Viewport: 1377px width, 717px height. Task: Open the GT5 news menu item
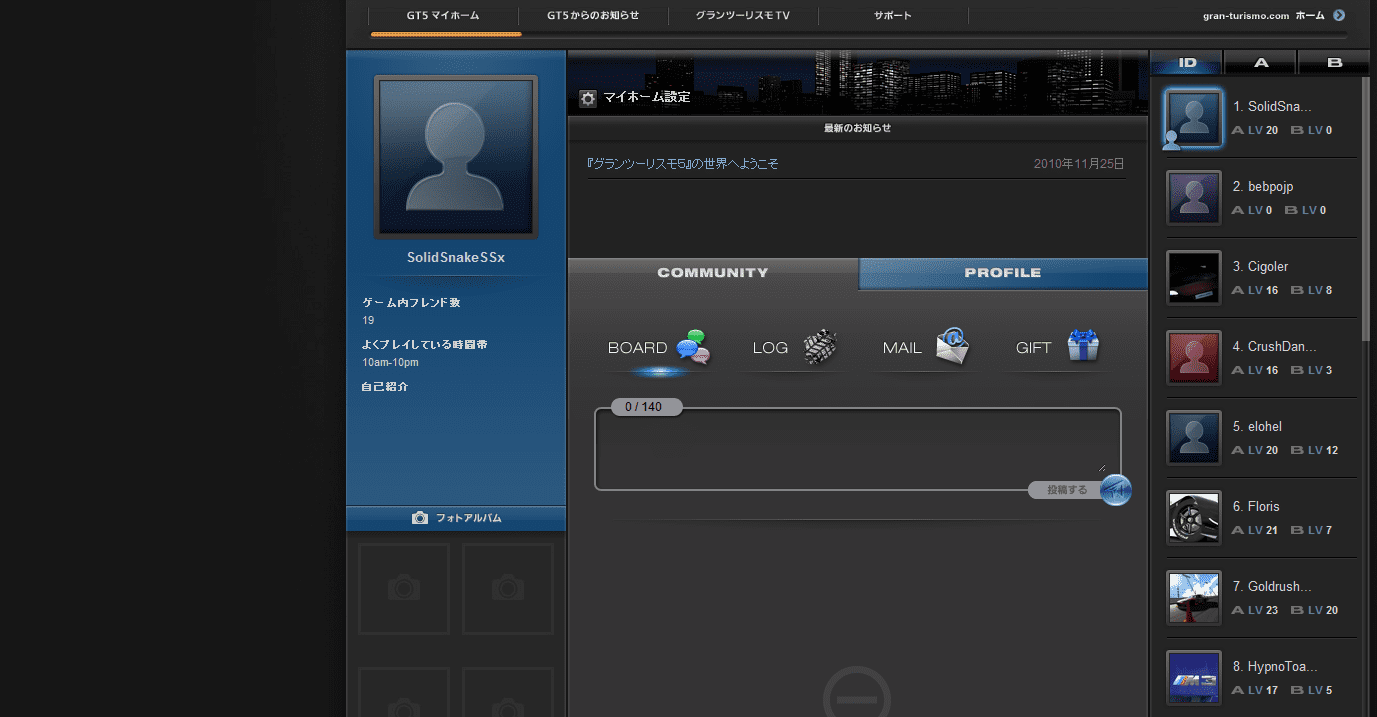(x=593, y=16)
